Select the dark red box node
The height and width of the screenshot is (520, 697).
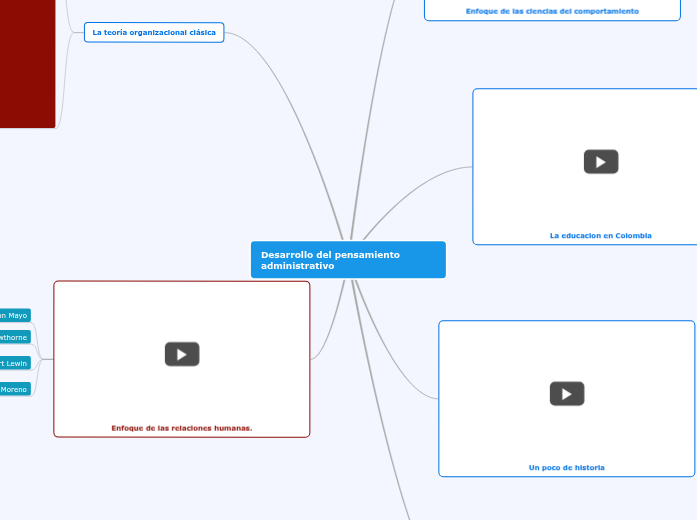pos(28,64)
